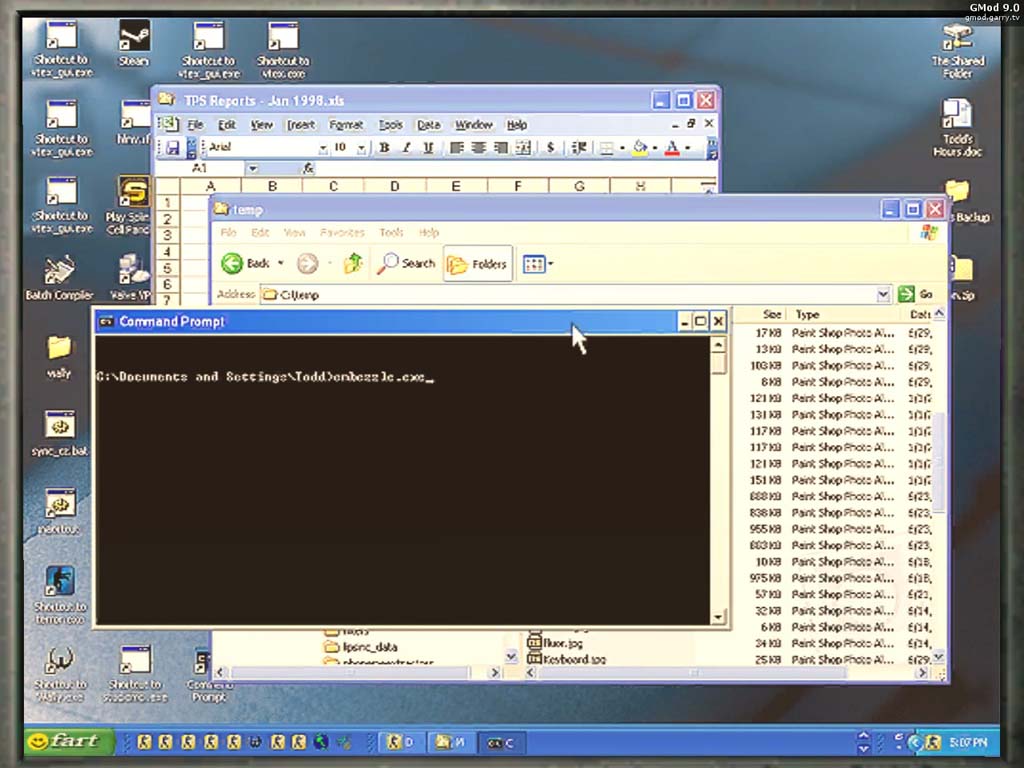
Task: Toggle Underline in Excel toolbar
Action: [x=428, y=148]
